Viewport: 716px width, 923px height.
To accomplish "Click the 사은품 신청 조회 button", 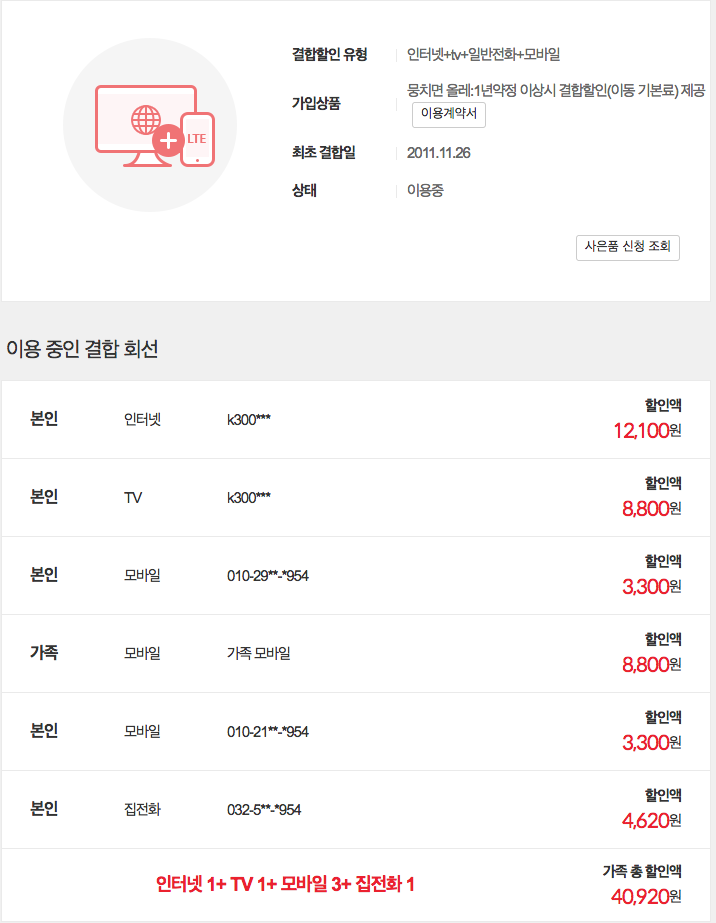I will tap(627, 247).
